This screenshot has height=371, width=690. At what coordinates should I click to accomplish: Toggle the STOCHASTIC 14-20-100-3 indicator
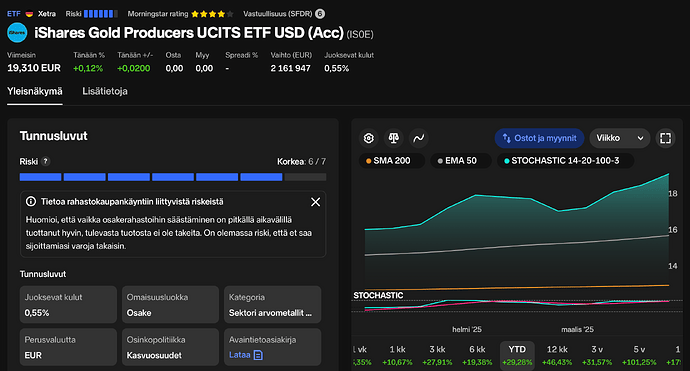[x=565, y=161]
